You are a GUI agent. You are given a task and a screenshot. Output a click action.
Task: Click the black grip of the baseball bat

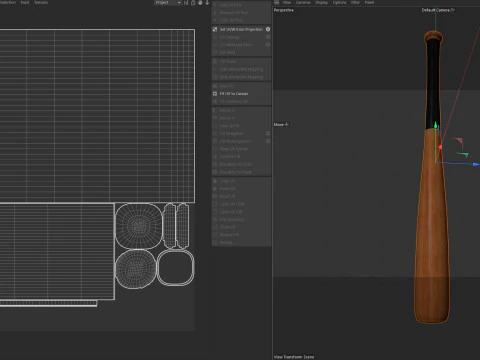point(433,83)
